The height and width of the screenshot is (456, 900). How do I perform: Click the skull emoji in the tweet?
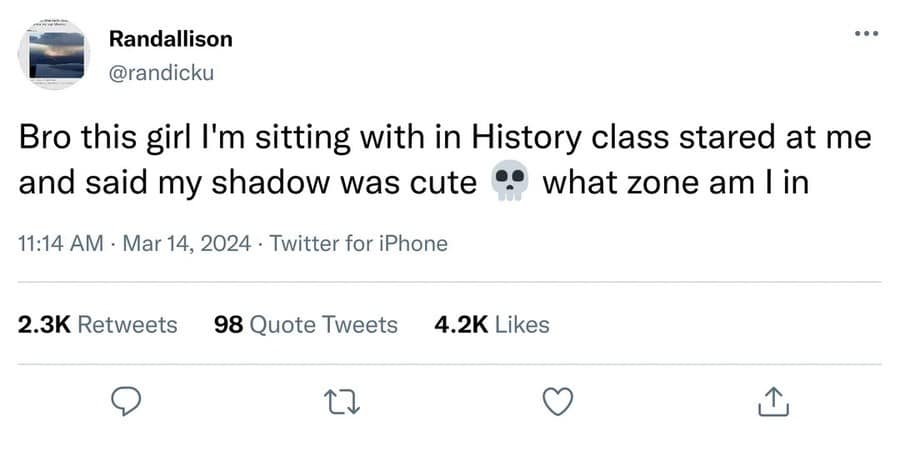(510, 185)
